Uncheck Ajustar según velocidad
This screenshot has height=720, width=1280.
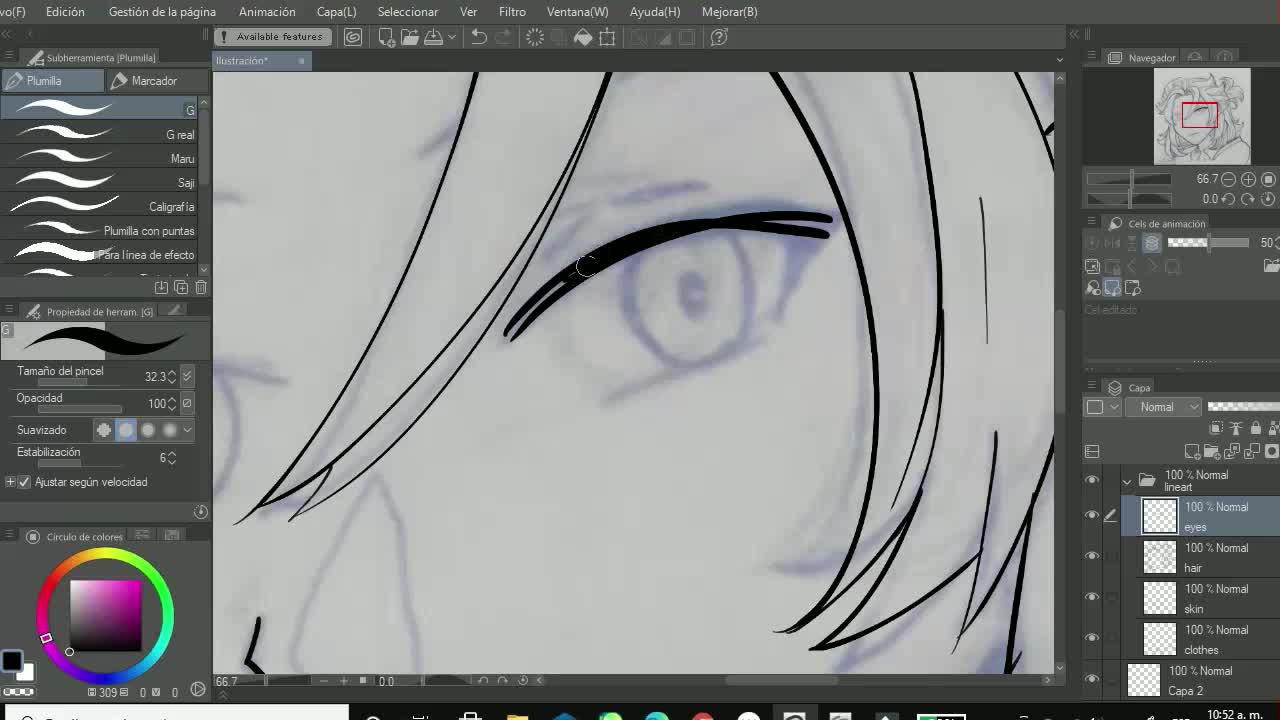pyautogui.click(x=24, y=482)
